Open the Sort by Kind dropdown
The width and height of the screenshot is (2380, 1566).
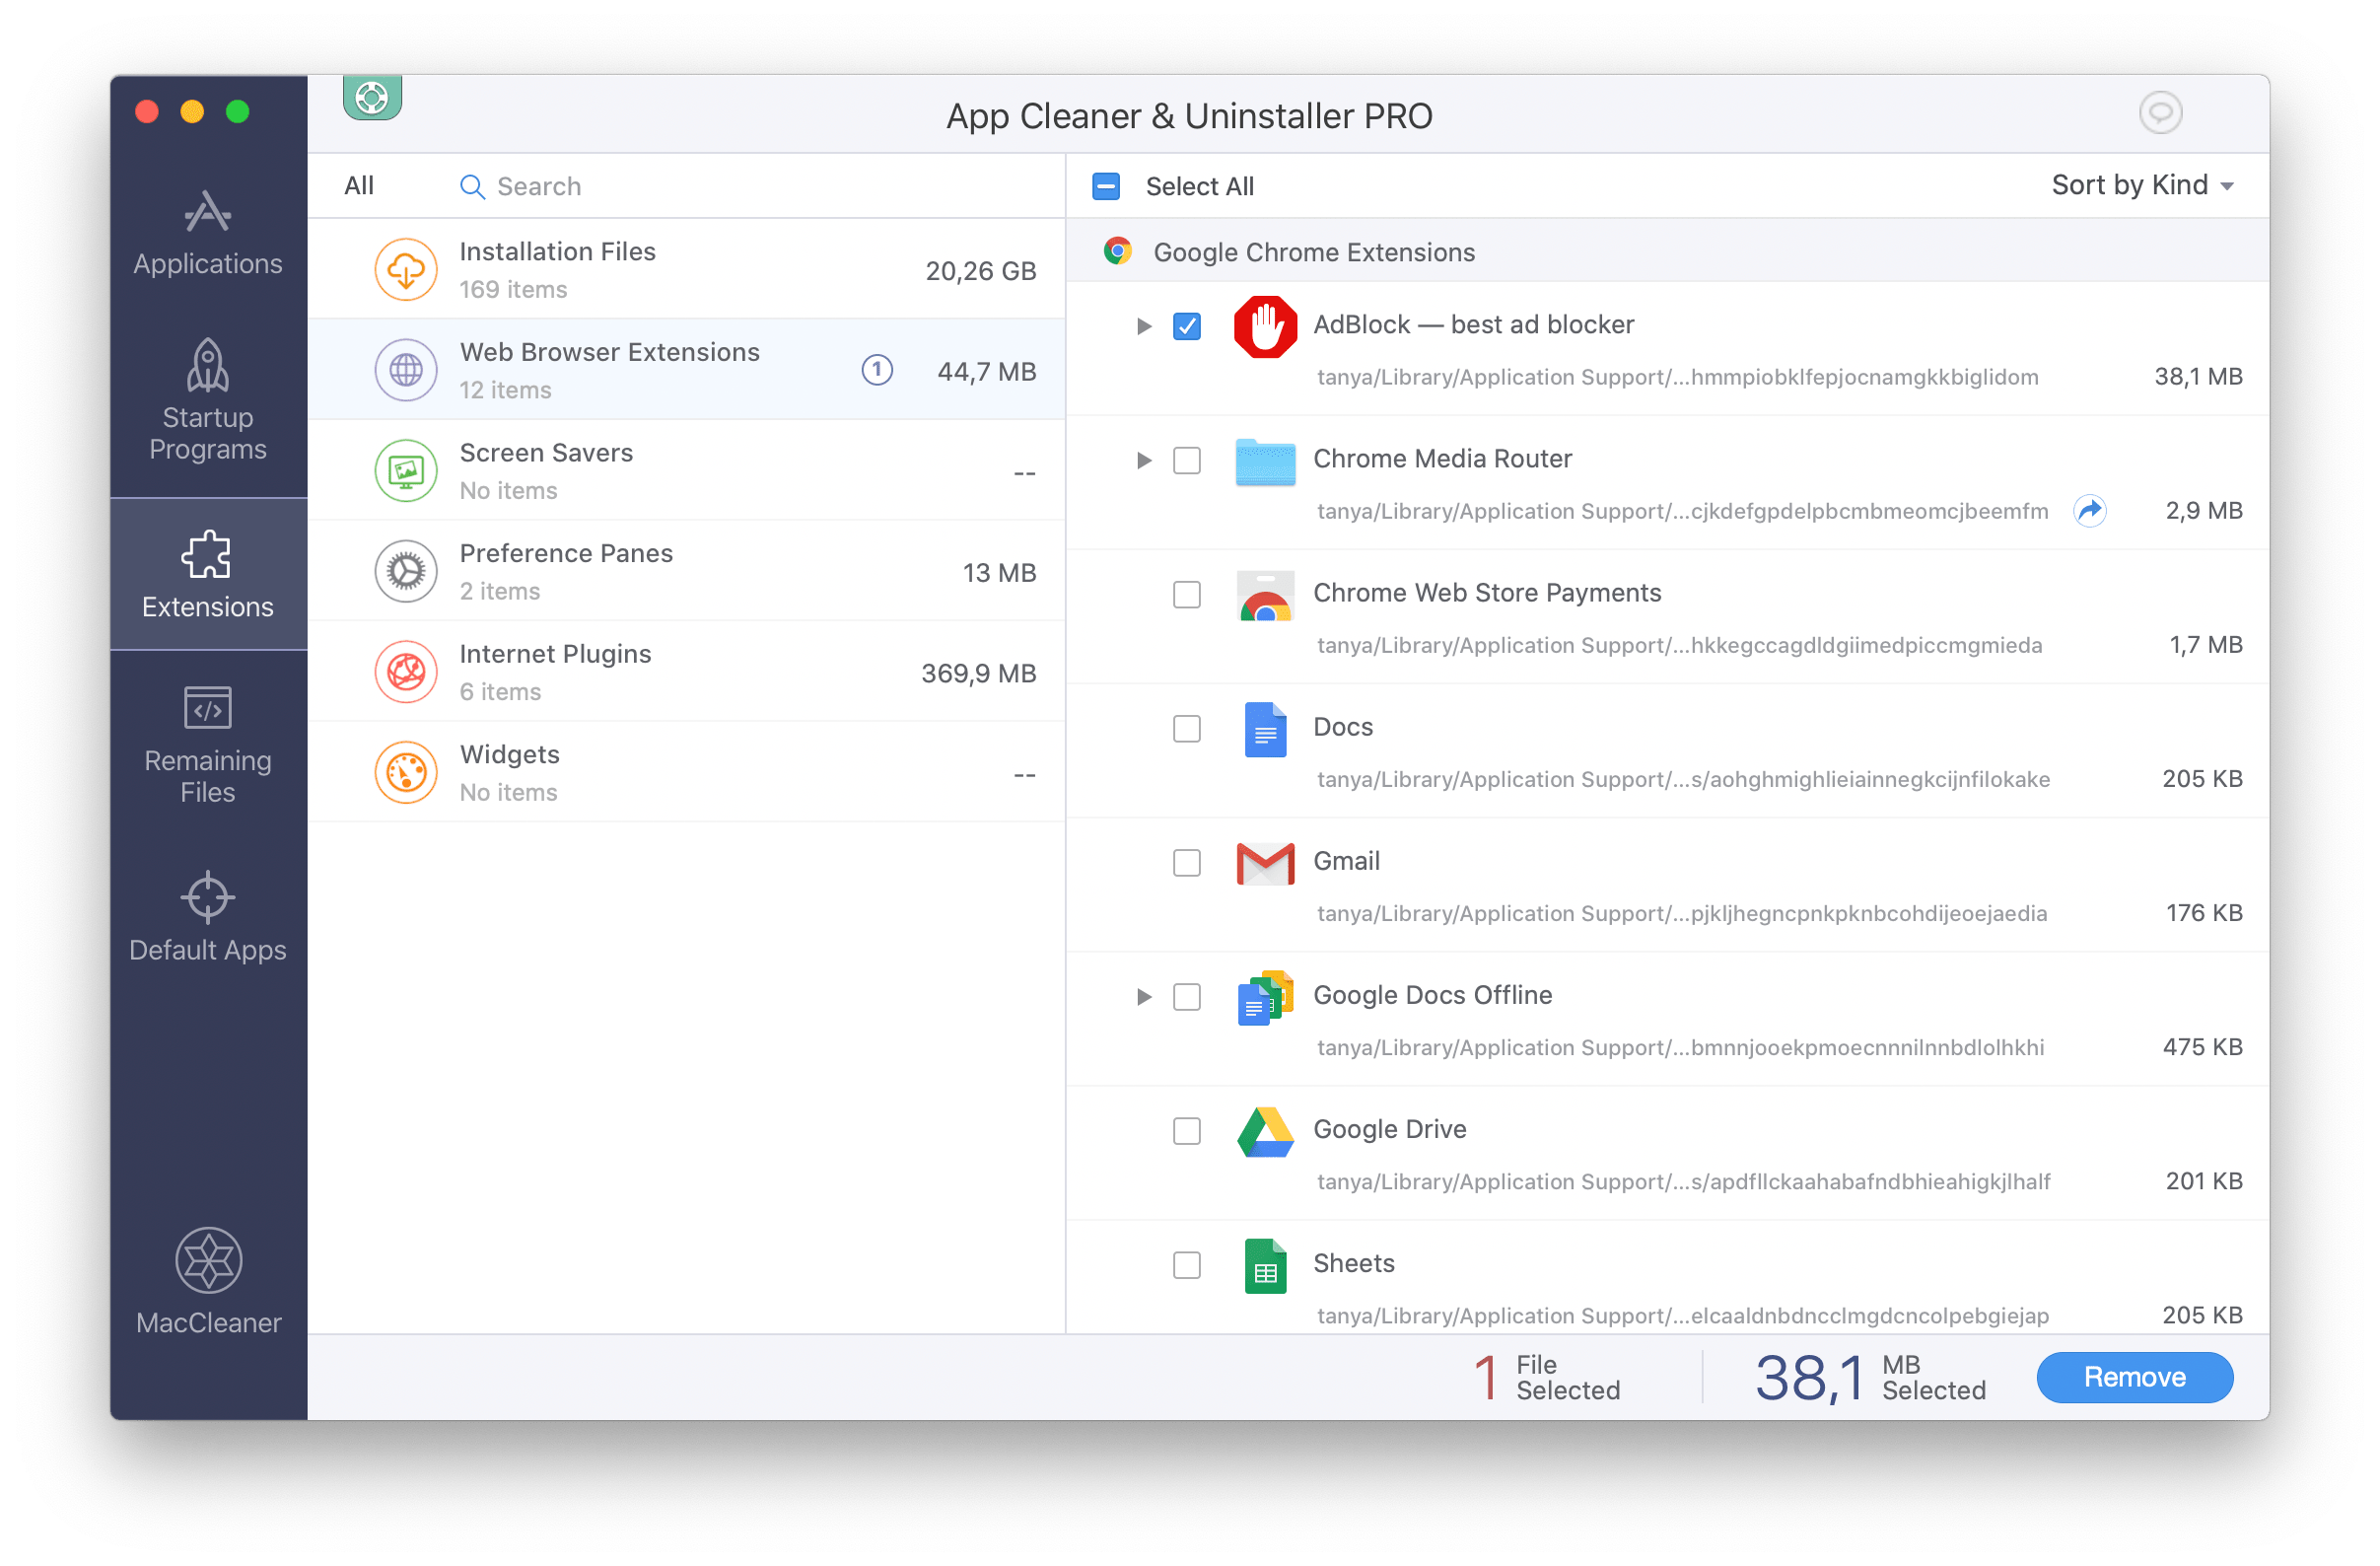coord(2140,183)
